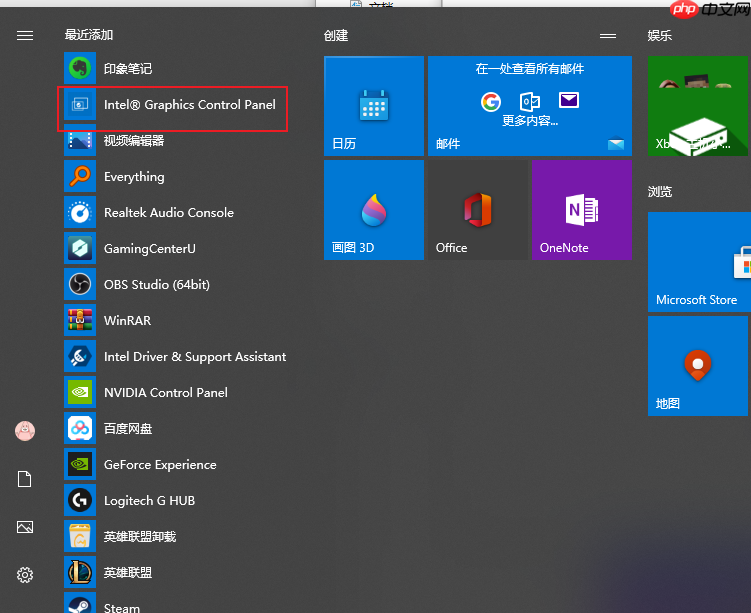Click the GeForce Experience label
This screenshot has width=751, height=613.
160,465
